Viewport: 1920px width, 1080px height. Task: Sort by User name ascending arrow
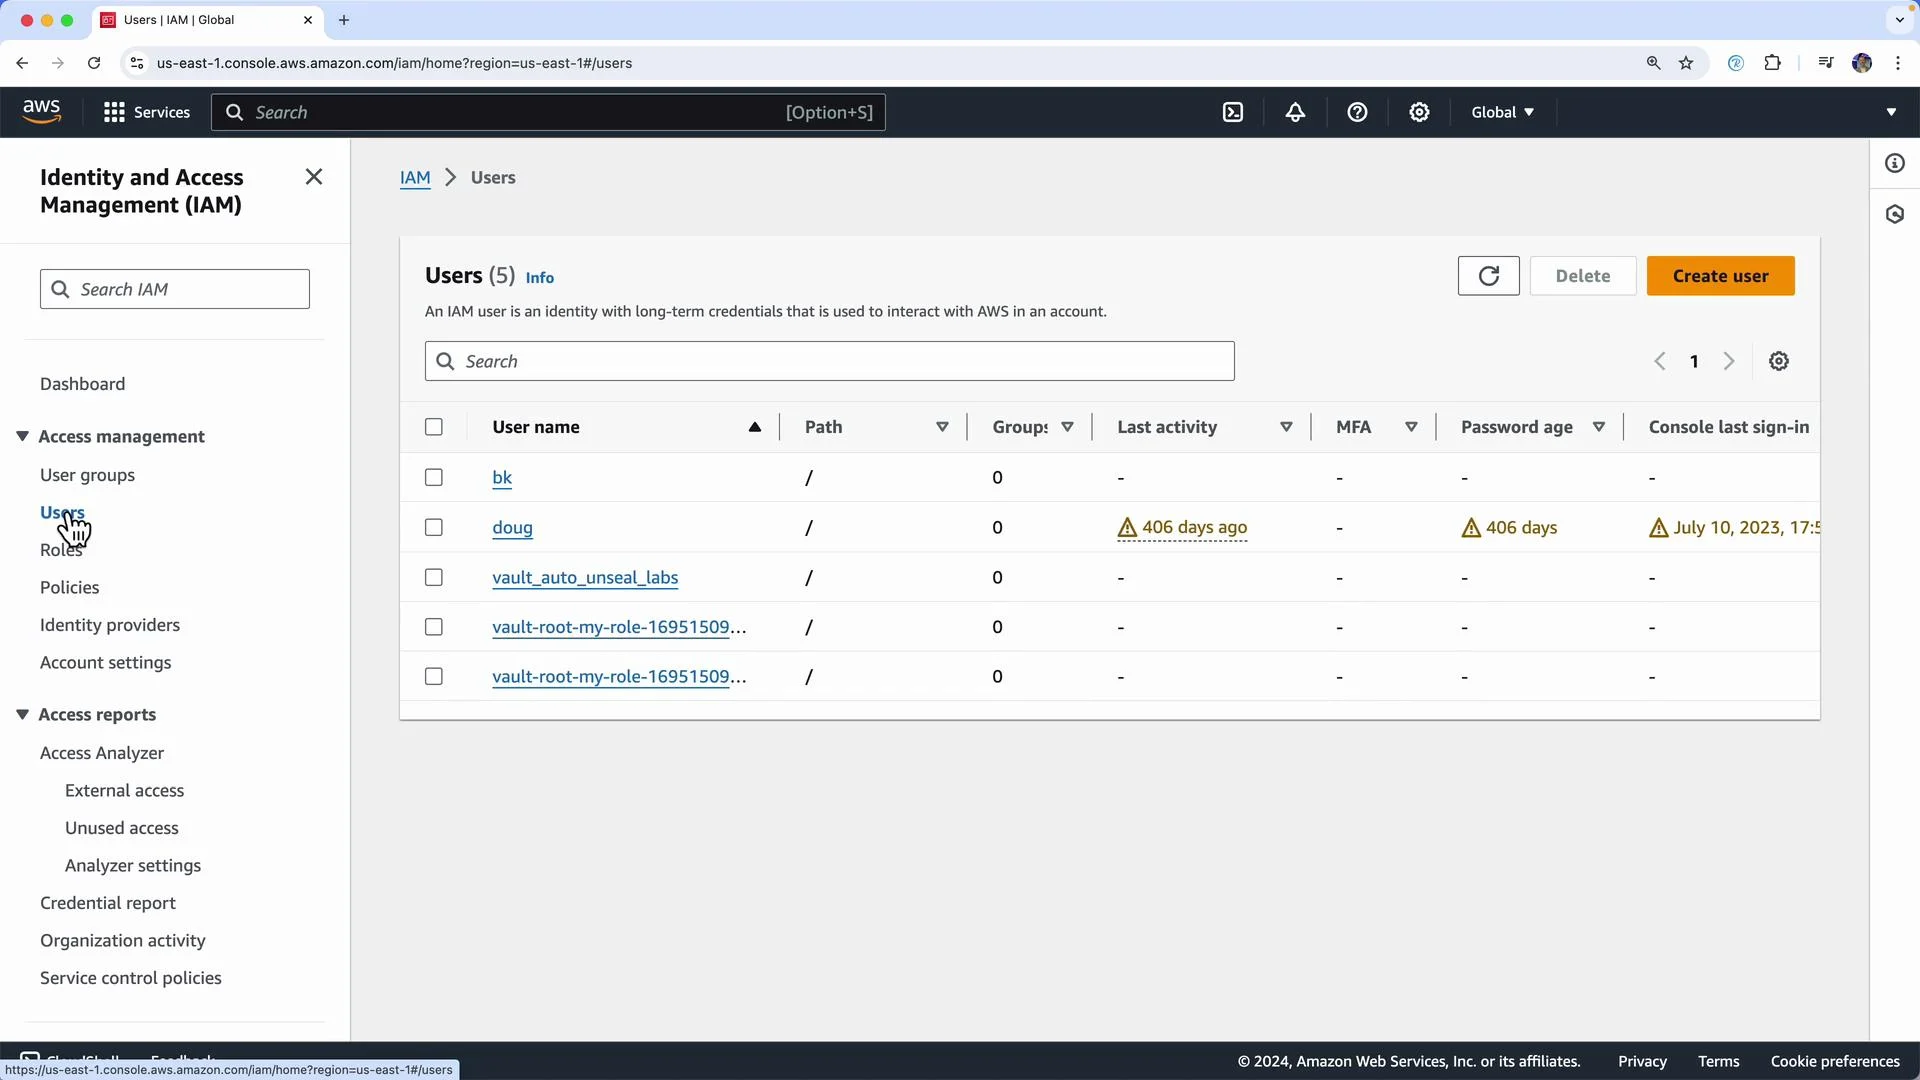click(755, 427)
